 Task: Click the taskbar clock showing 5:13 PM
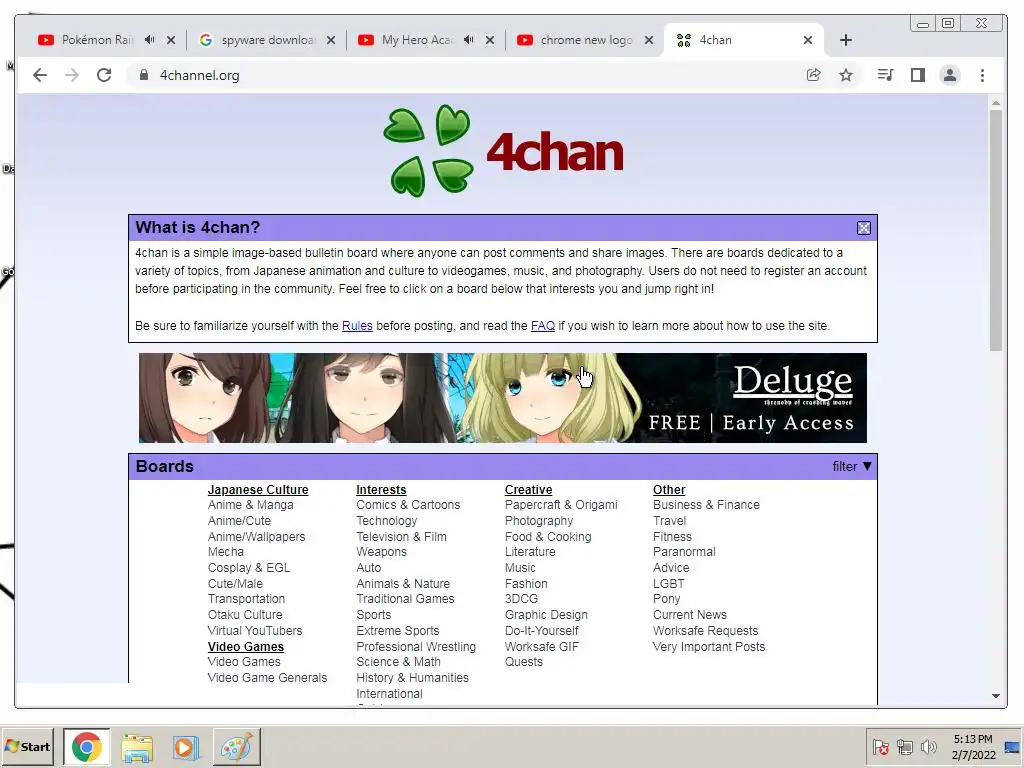[973, 746]
